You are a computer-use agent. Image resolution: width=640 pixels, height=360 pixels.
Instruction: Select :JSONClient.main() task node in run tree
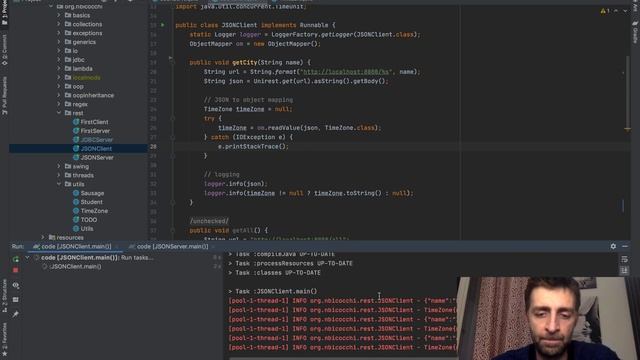tap(75, 267)
